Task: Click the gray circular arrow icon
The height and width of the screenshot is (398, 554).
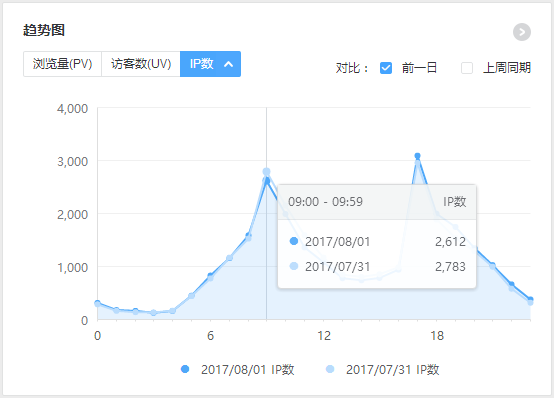Action: click(522, 32)
